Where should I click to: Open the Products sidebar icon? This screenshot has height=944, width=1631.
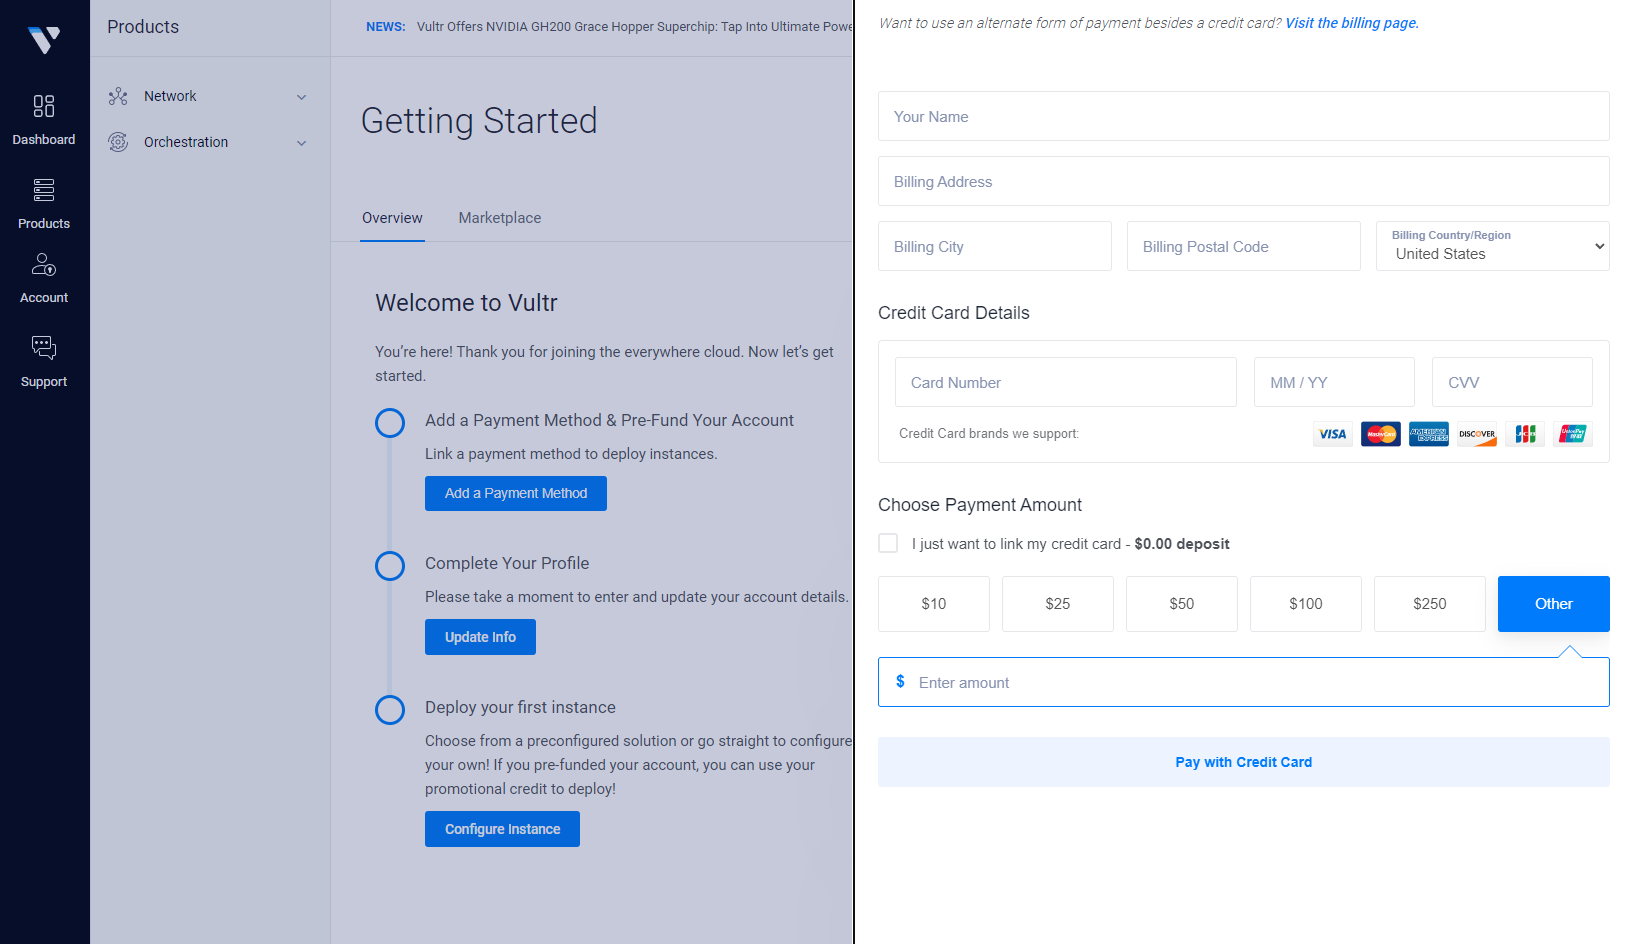point(44,190)
